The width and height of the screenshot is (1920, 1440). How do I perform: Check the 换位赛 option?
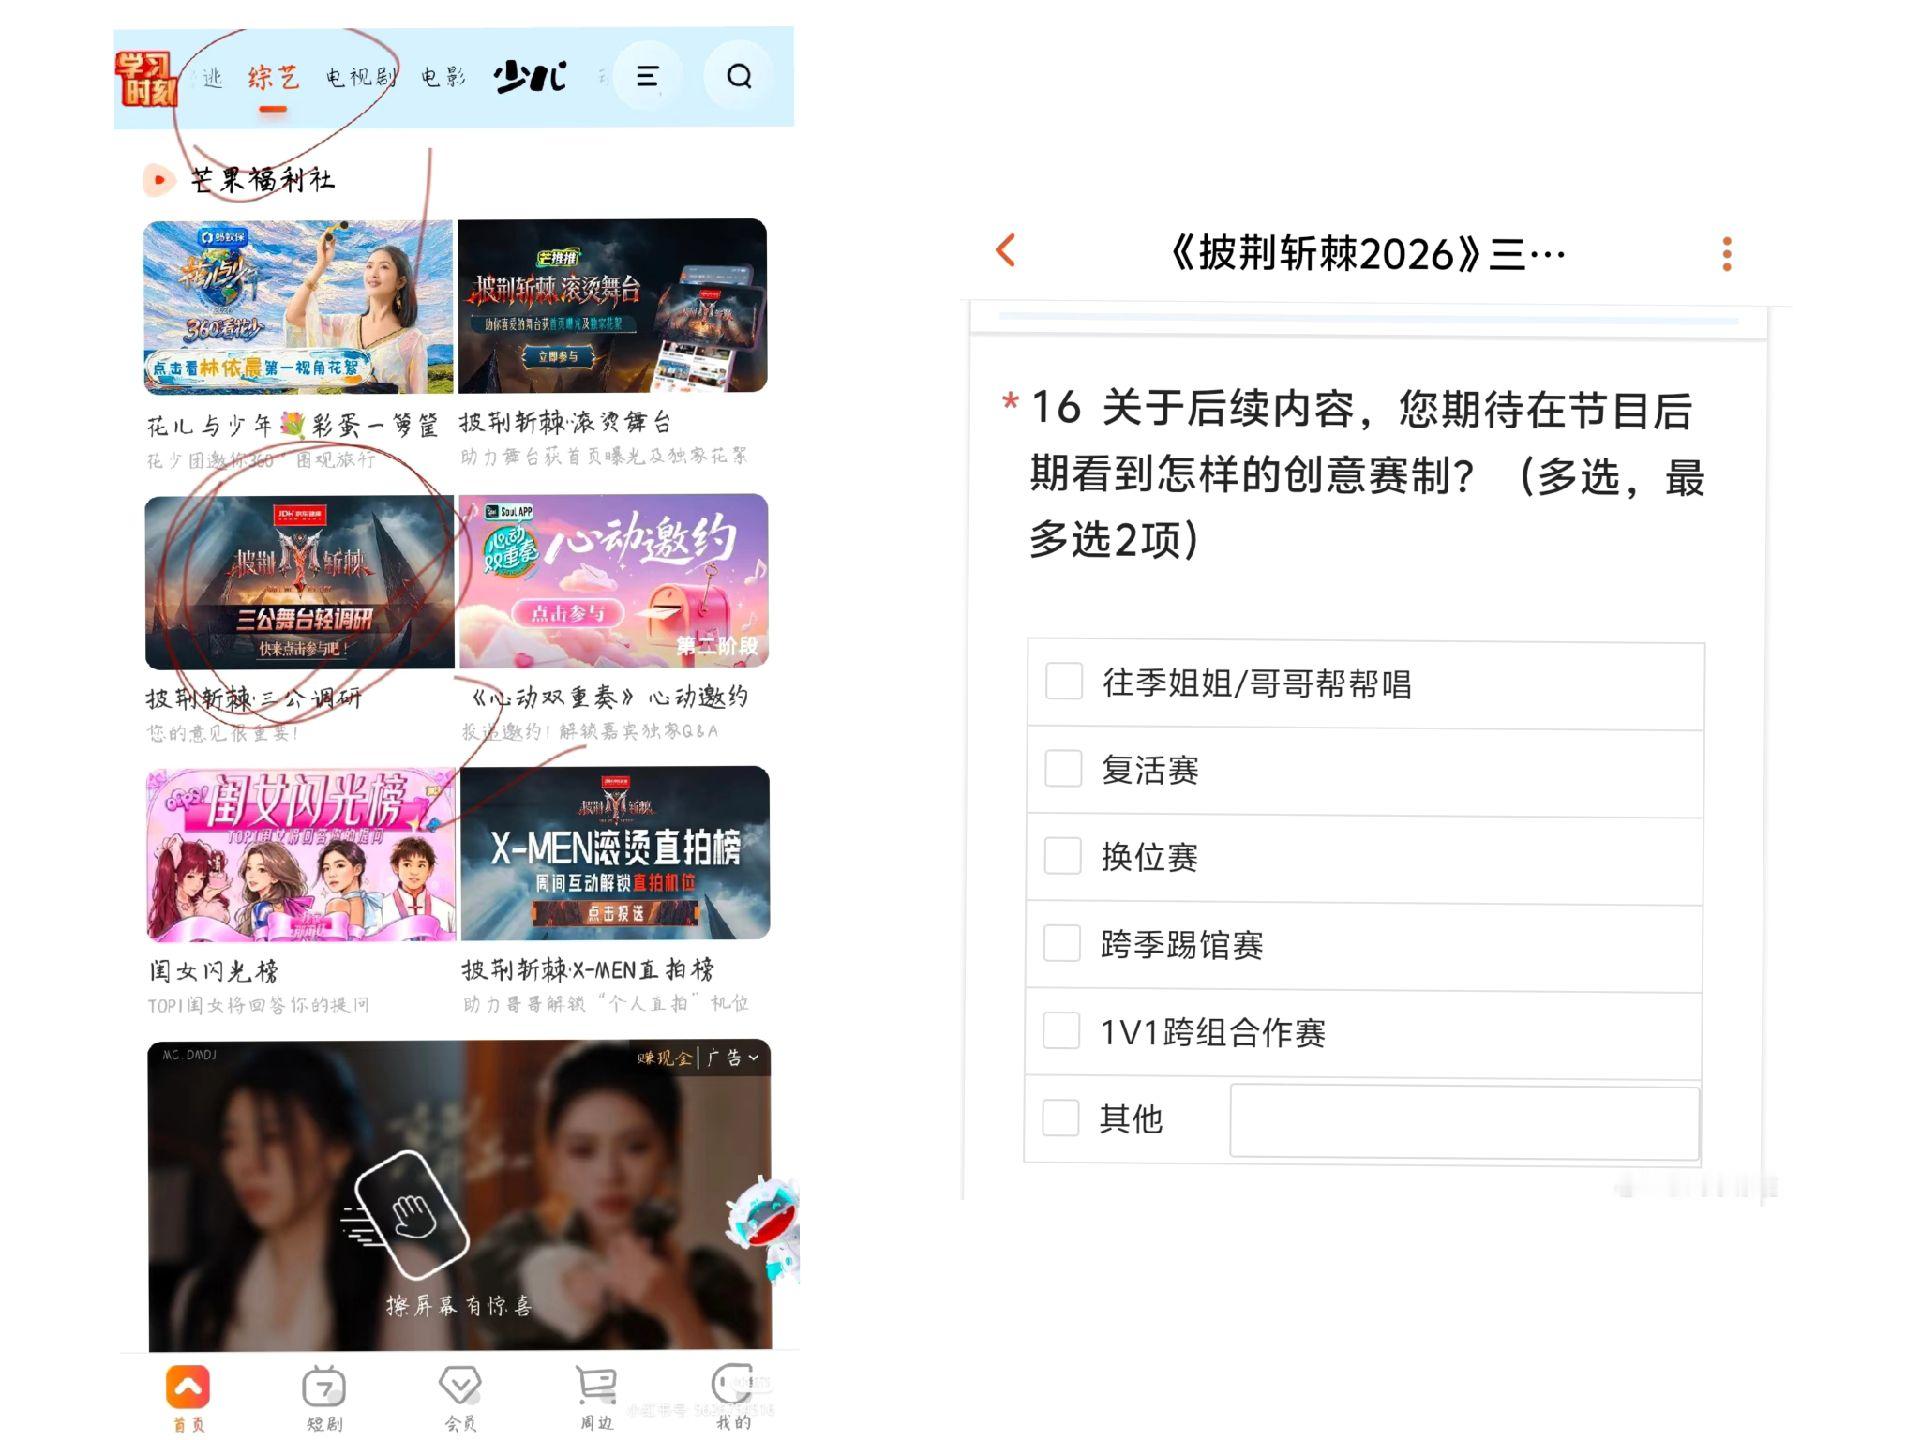click(1062, 856)
